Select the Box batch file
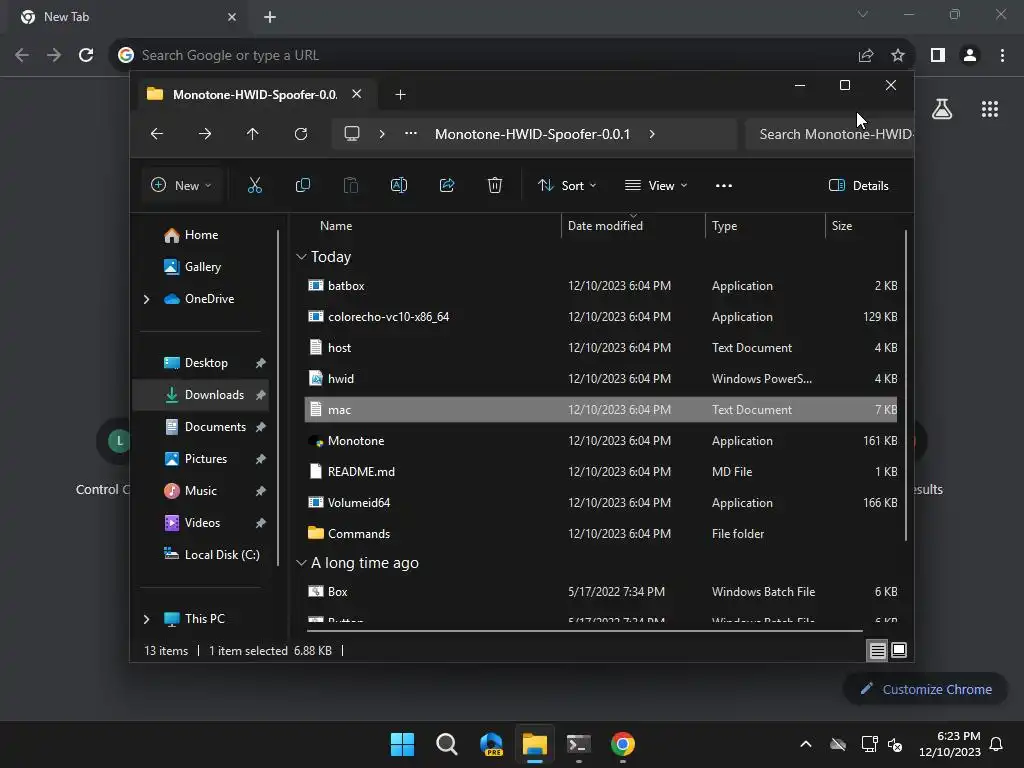The image size is (1024, 768). click(x=601, y=592)
